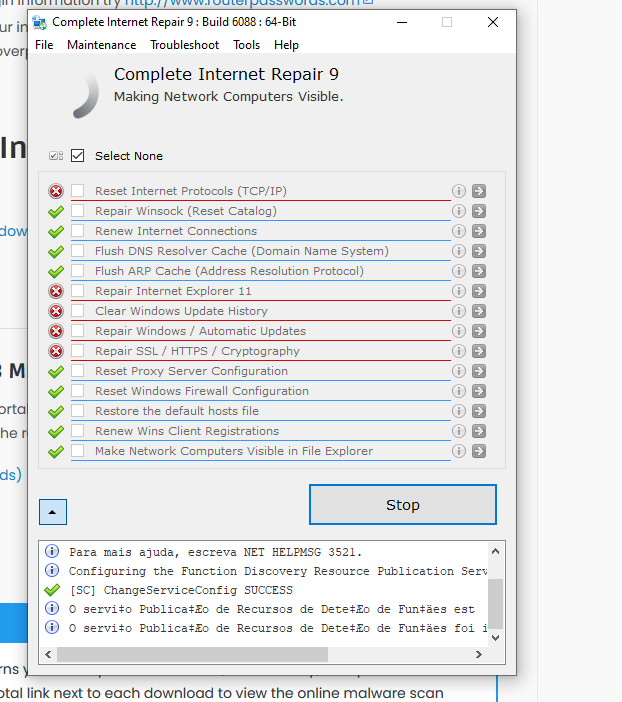Run Reset Proxy Server Configuration arrow

[x=479, y=371]
